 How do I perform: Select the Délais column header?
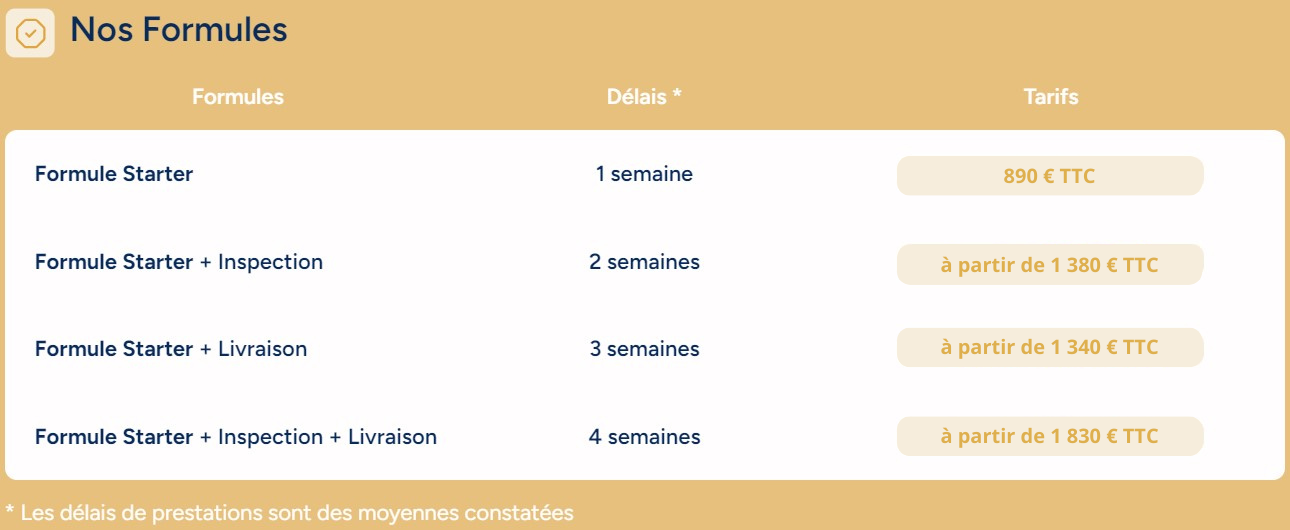644,97
